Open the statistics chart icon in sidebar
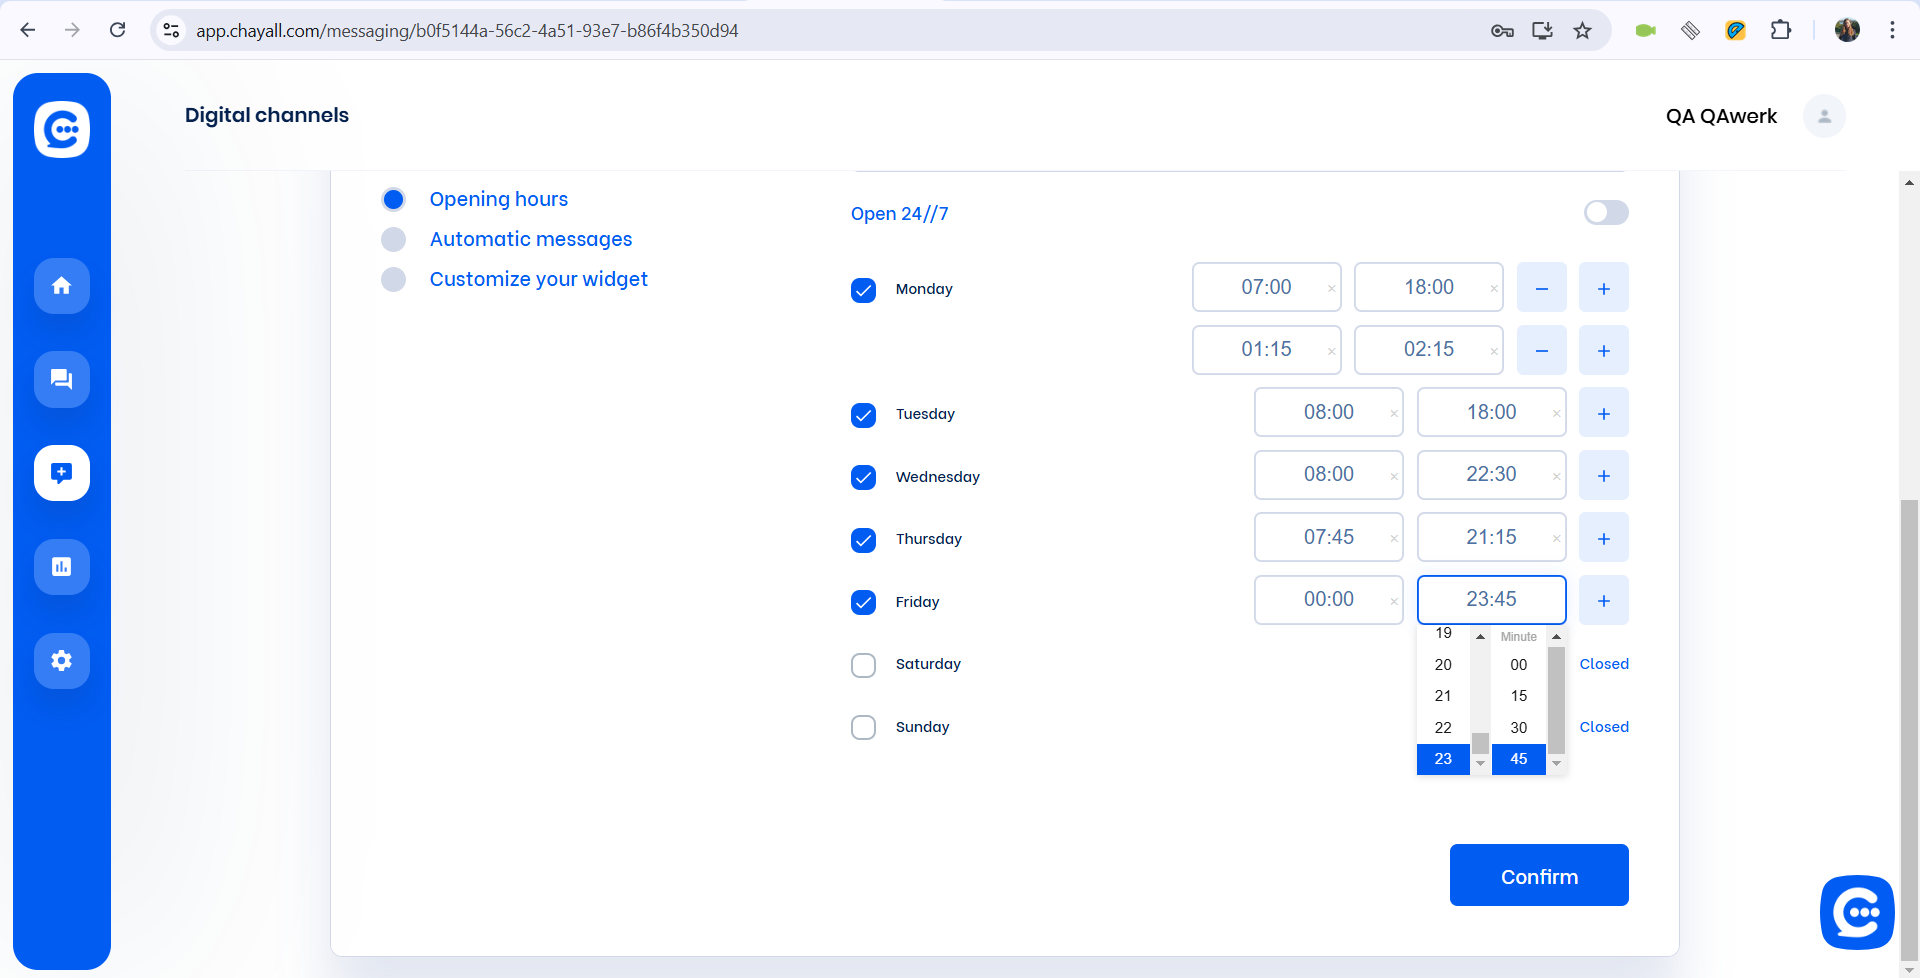The height and width of the screenshot is (978, 1920). click(x=62, y=567)
